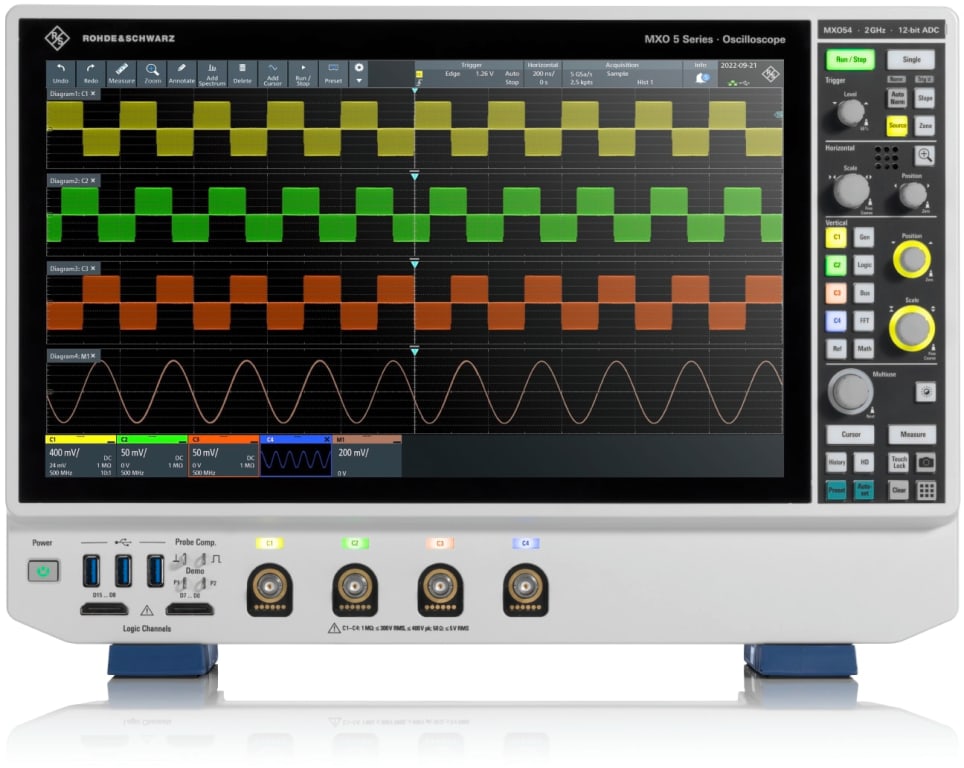Toggle channel C1 hardware button

click(x=837, y=237)
